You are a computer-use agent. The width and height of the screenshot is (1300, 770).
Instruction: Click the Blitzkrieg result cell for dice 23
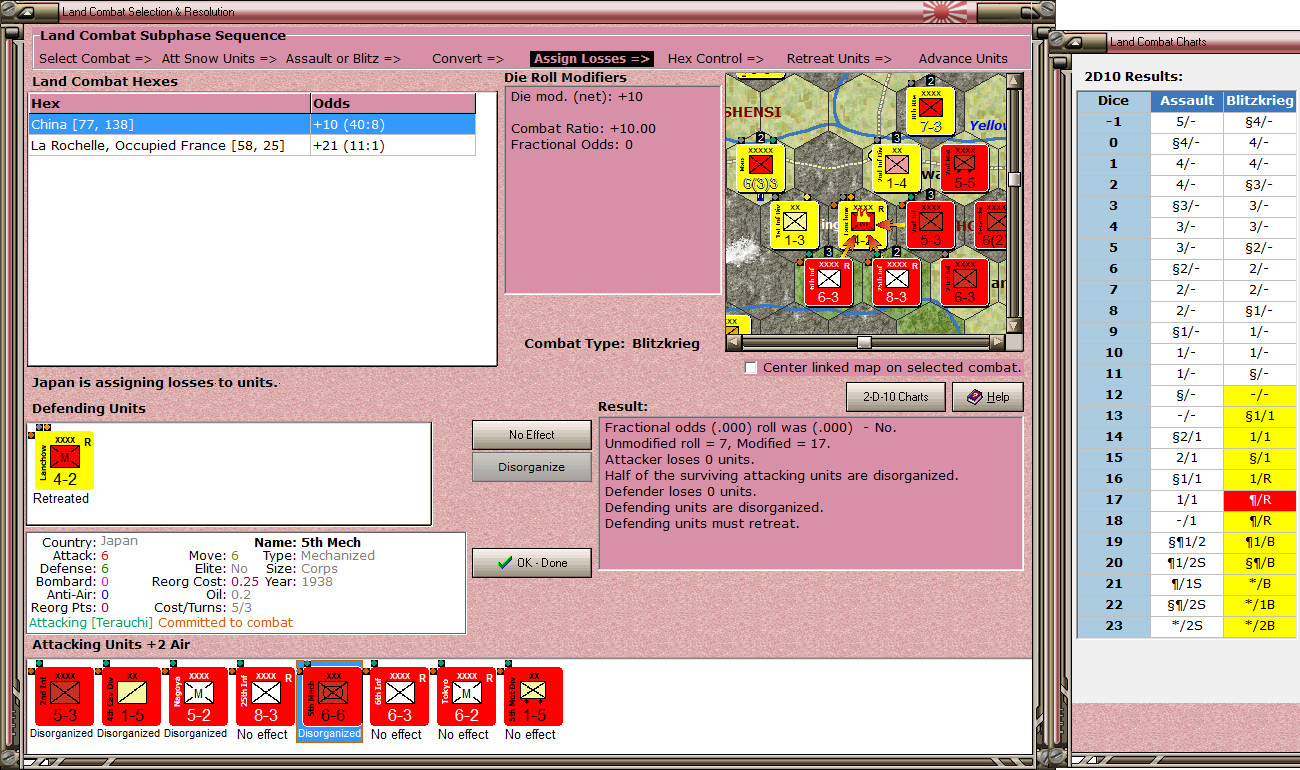click(x=1259, y=625)
